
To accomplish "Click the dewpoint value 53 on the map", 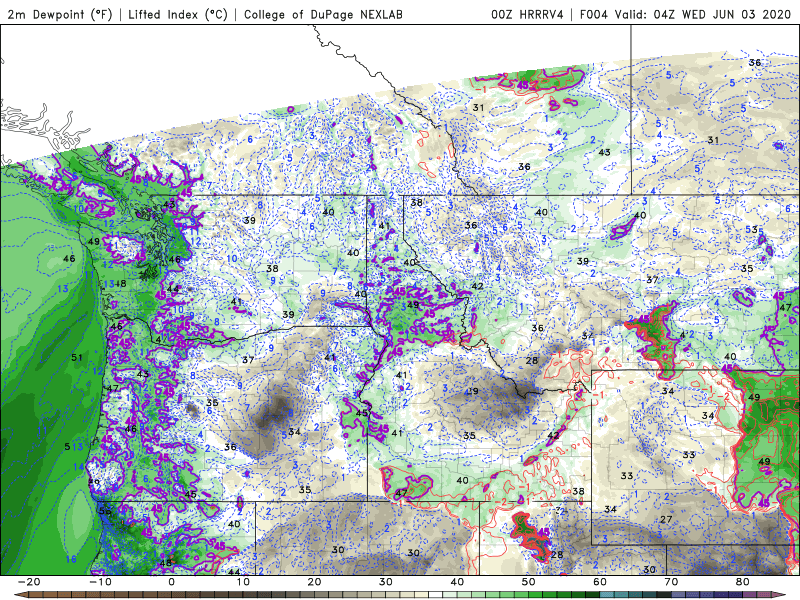I will [752, 230].
